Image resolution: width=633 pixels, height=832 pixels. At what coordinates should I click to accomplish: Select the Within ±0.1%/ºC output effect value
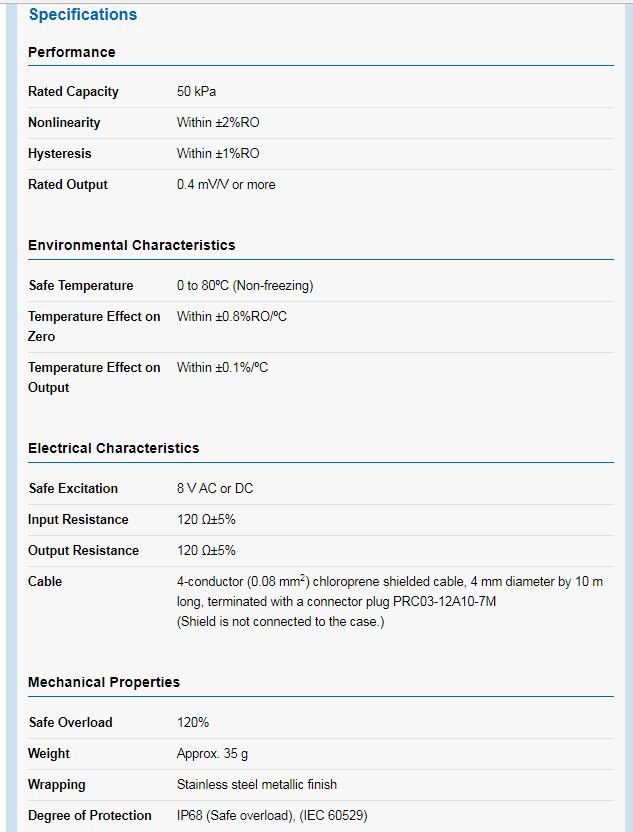[x=222, y=367]
